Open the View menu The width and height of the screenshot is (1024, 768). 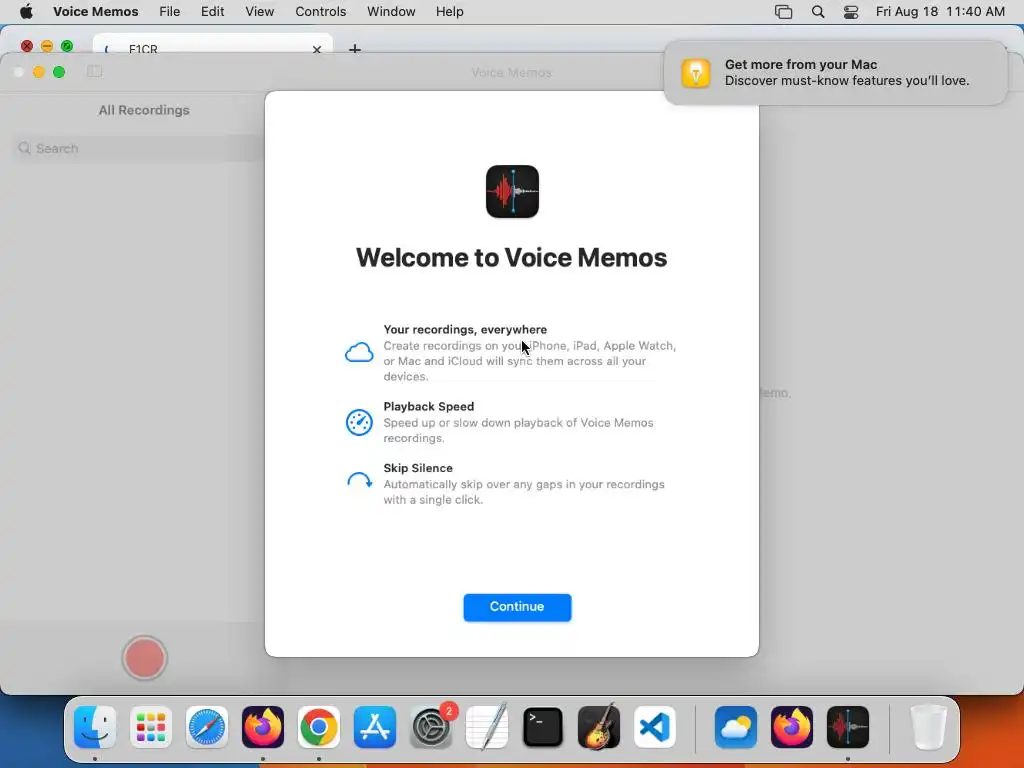click(x=259, y=12)
